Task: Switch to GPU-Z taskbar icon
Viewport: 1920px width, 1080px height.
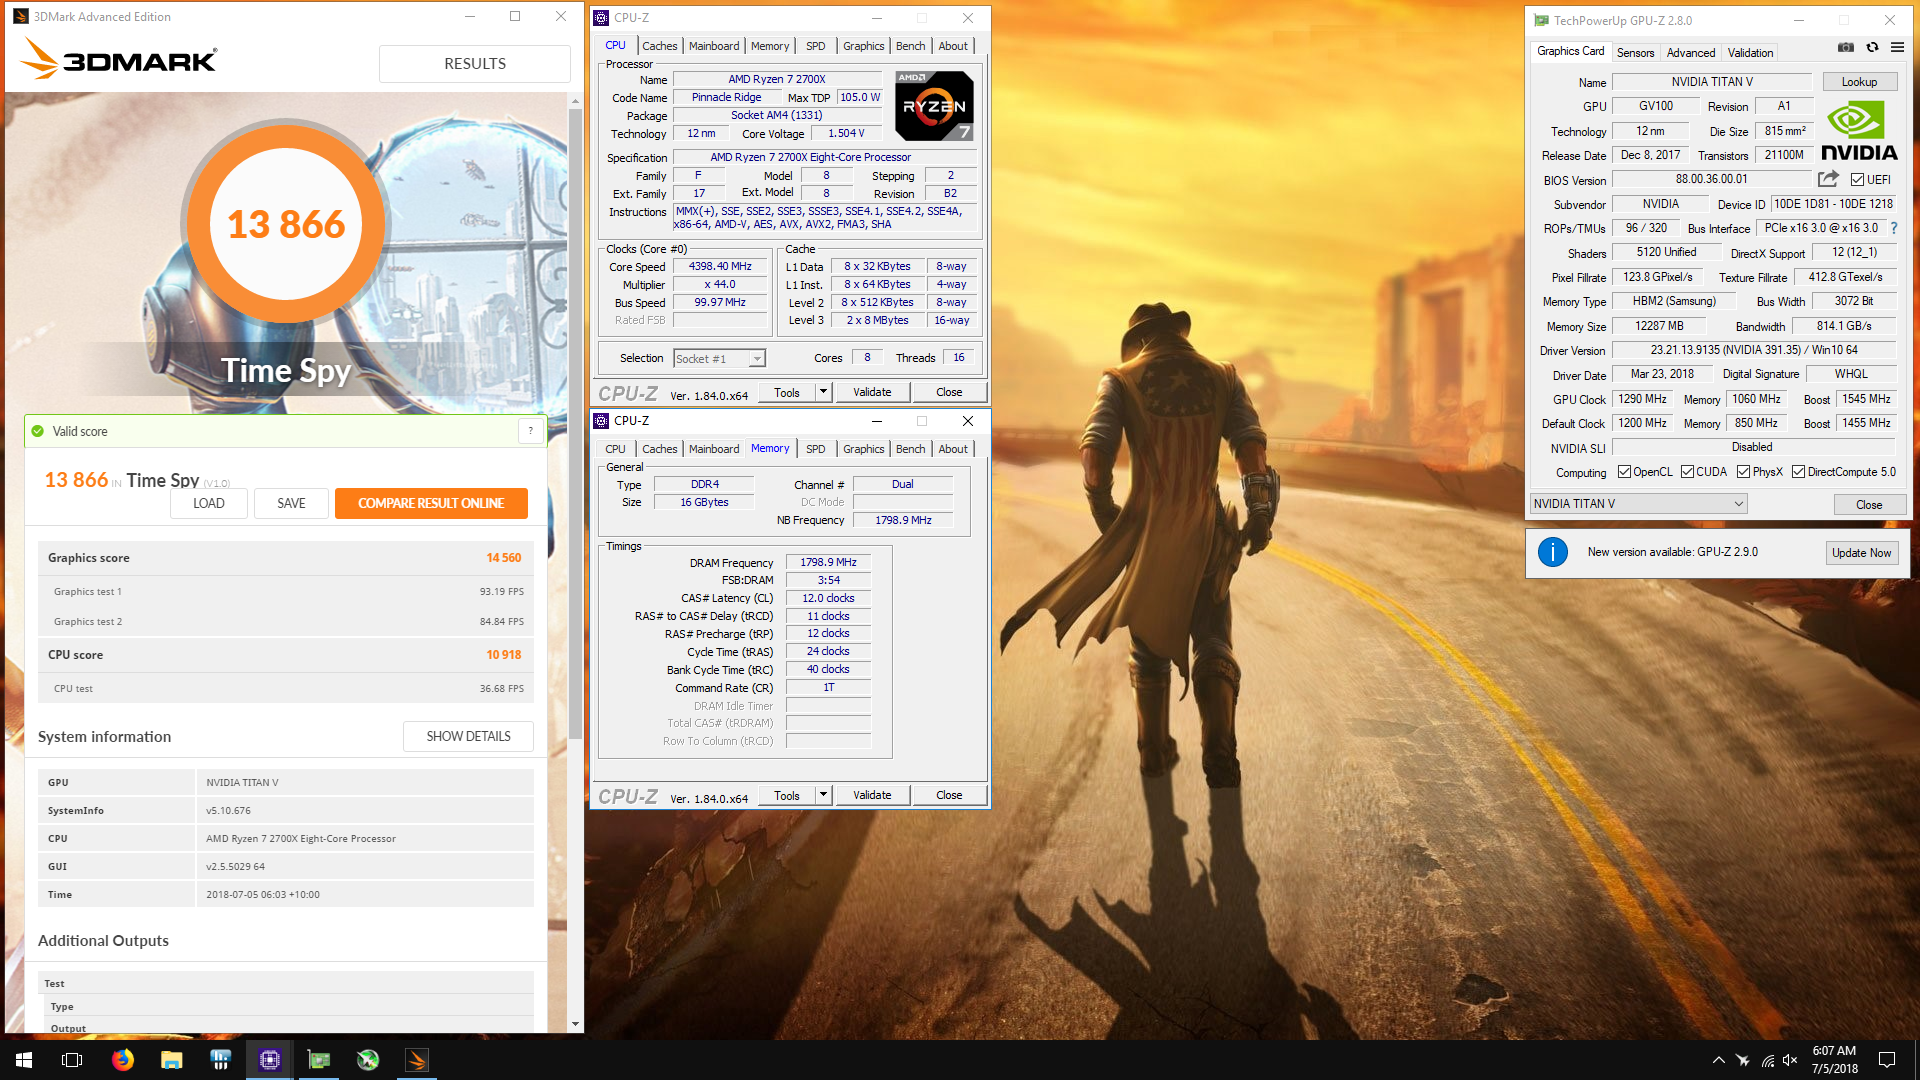Action: point(318,1060)
